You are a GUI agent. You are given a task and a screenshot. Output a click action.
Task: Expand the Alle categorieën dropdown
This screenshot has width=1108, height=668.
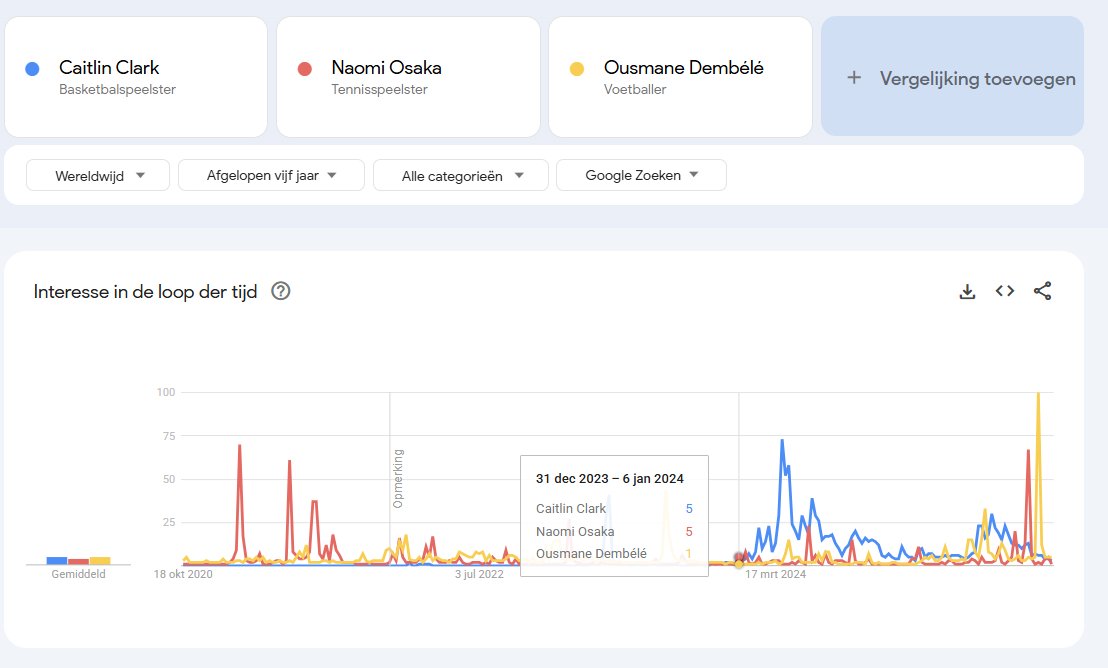click(461, 175)
